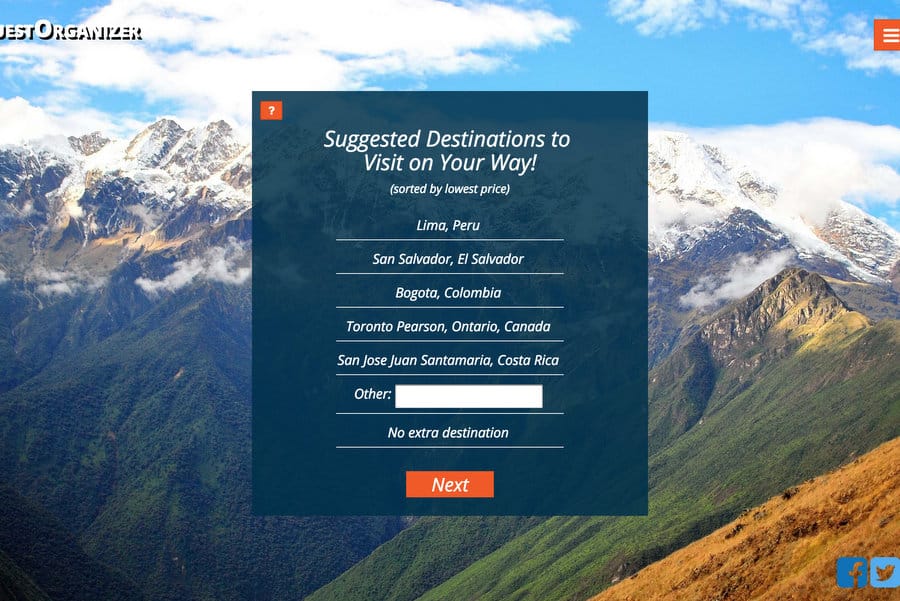Share via the Twitter bird icon
This screenshot has height=601, width=900.
click(x=885, y=572)
